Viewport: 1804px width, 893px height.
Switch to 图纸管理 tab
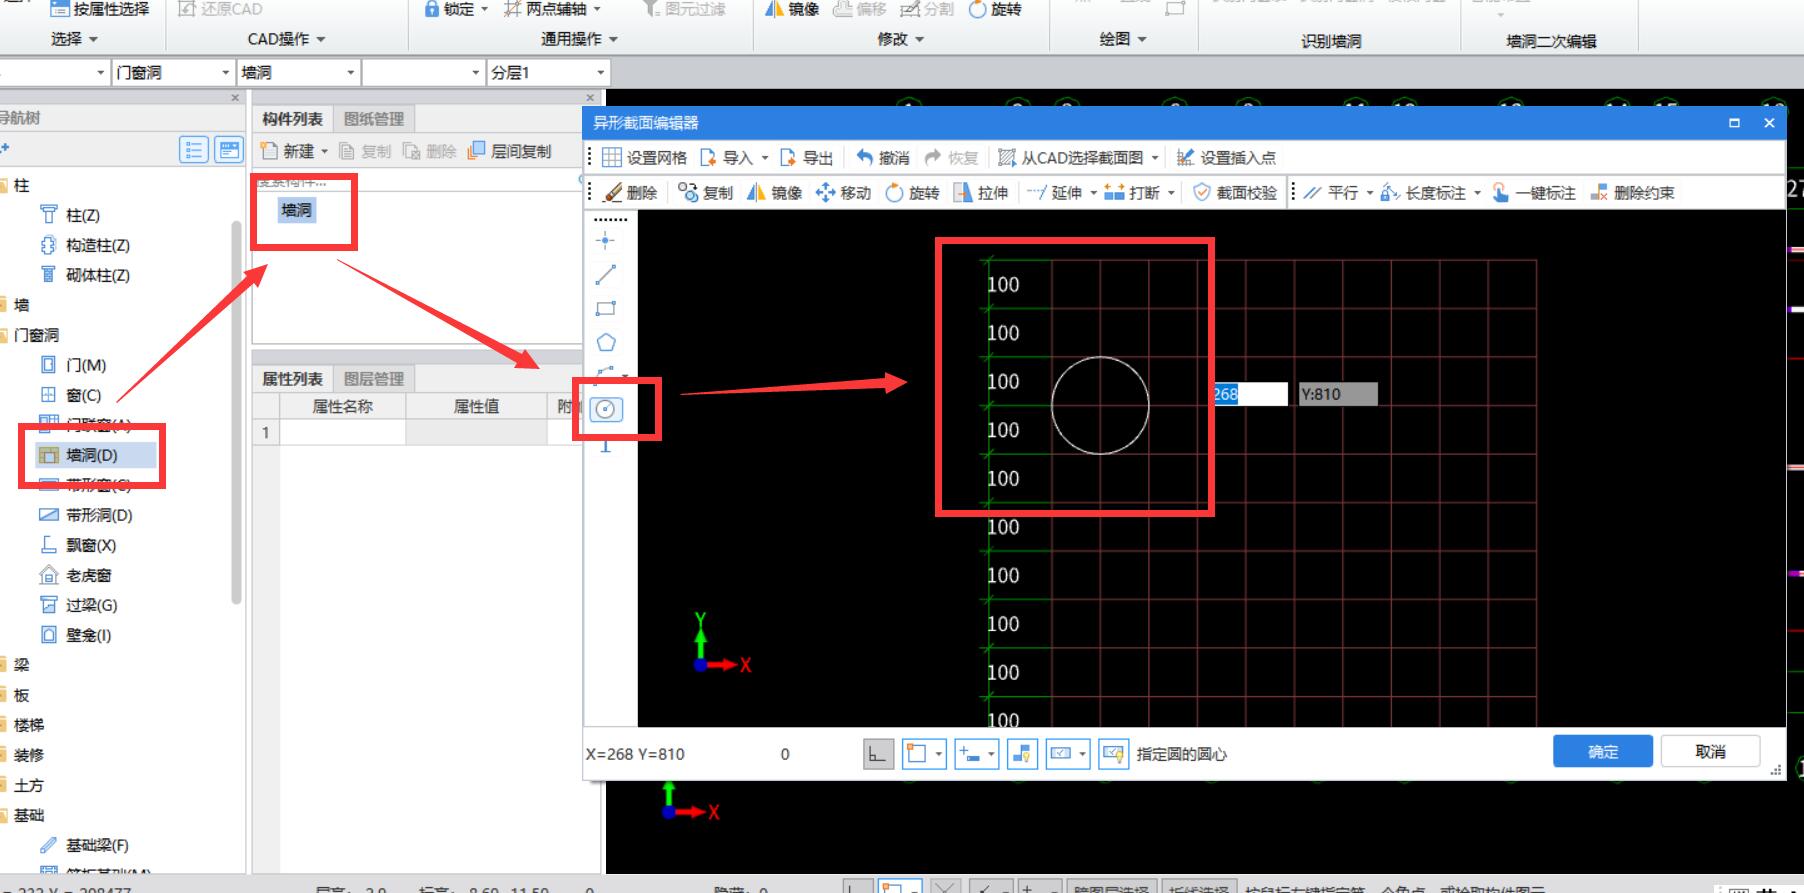click(374, 119)
